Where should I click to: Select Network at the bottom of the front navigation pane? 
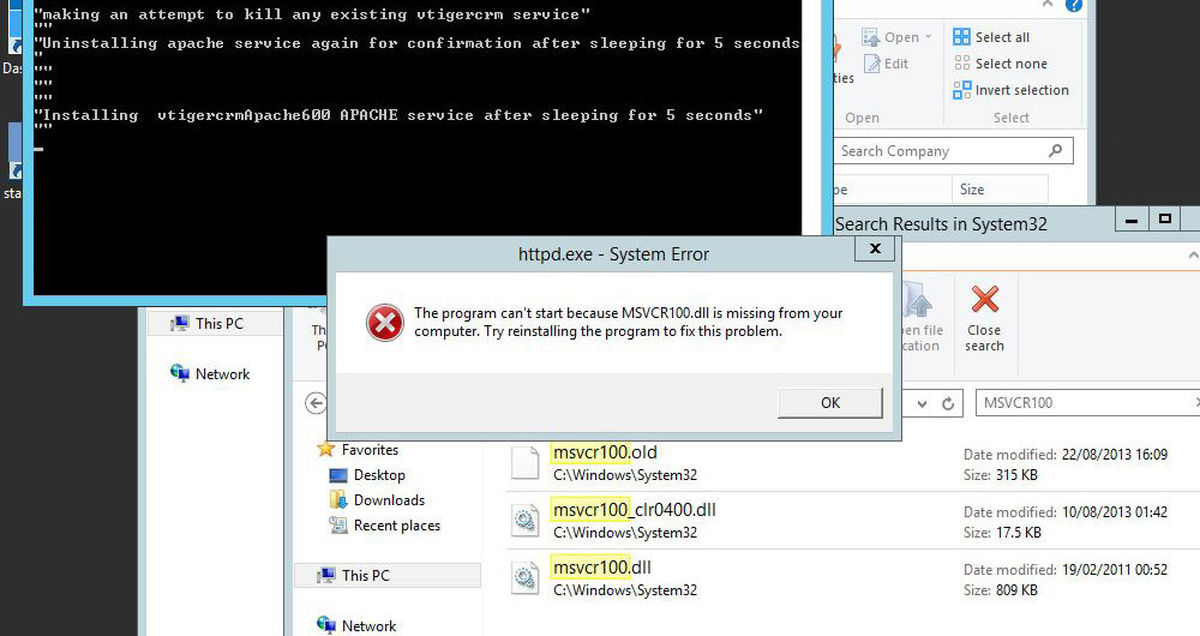pos(369,626)
